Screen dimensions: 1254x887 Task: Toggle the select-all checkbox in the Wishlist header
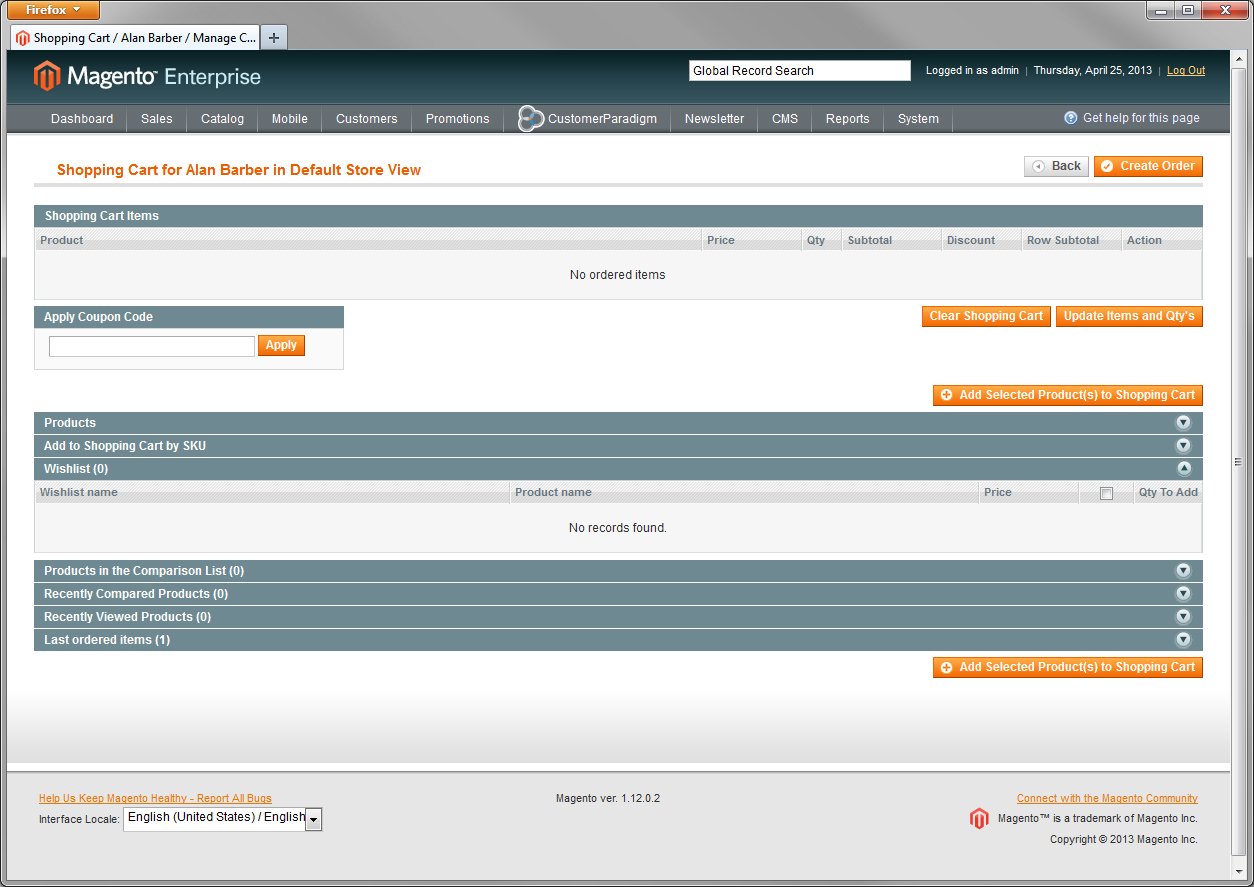coord(1106,493)
